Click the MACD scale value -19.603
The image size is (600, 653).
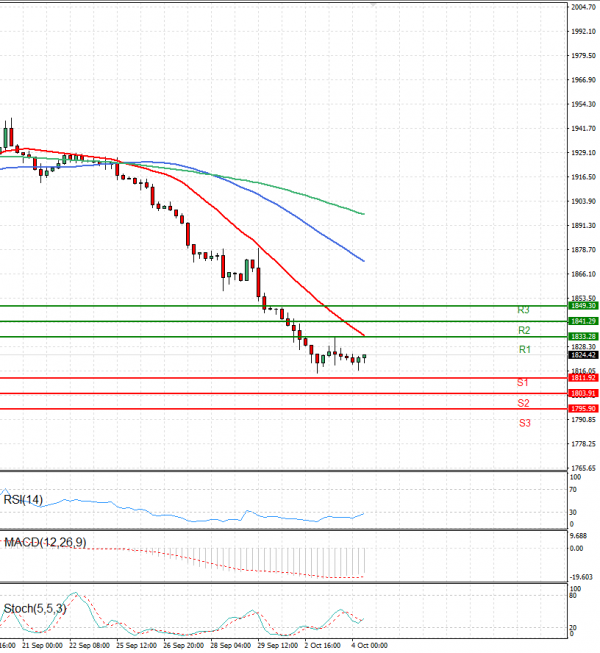click(x=582, y=577)
